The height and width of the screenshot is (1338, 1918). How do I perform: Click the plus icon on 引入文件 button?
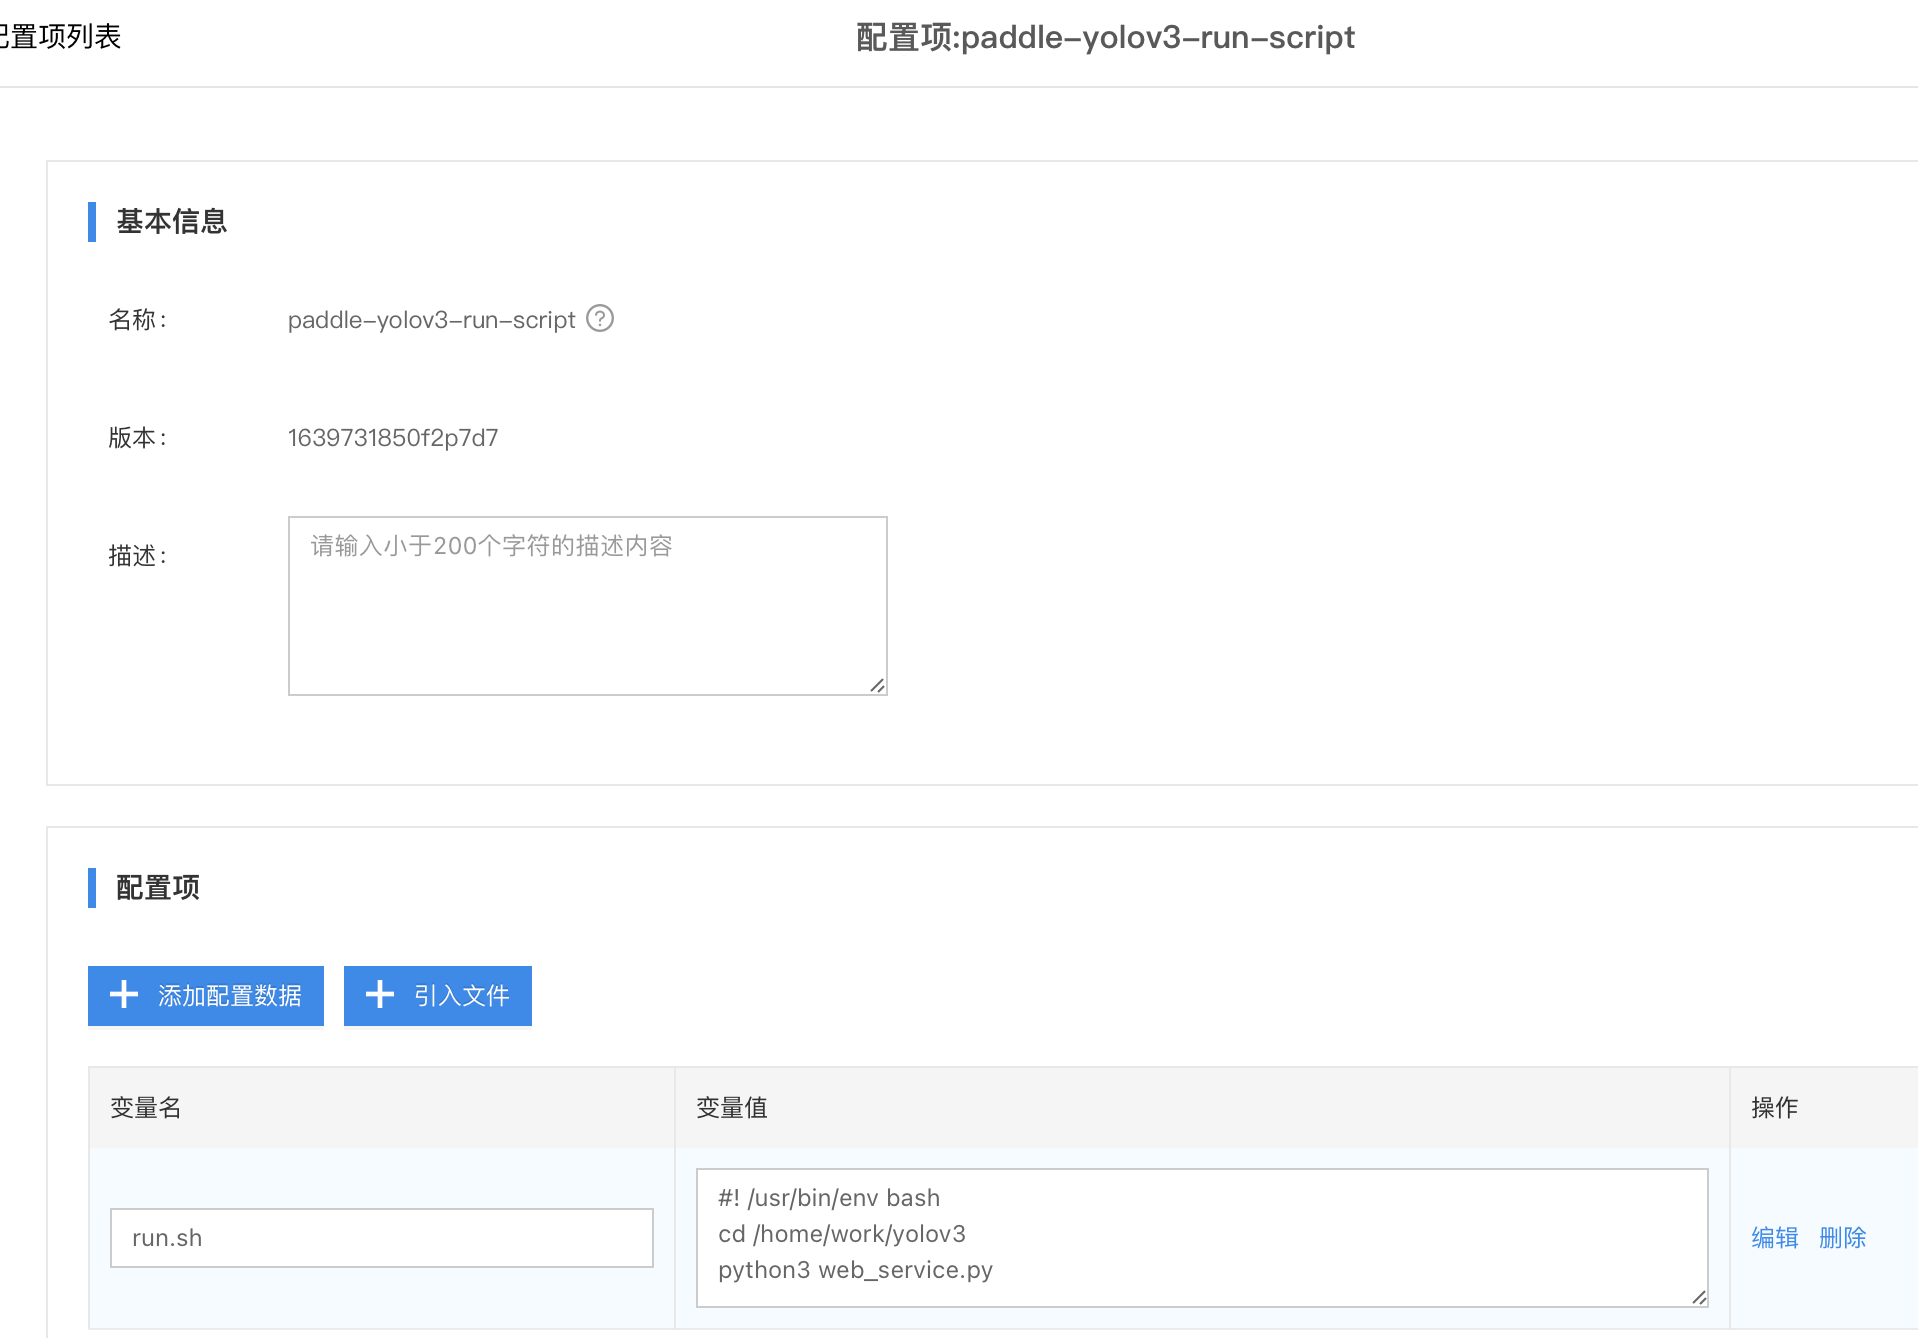pos(380,995)
